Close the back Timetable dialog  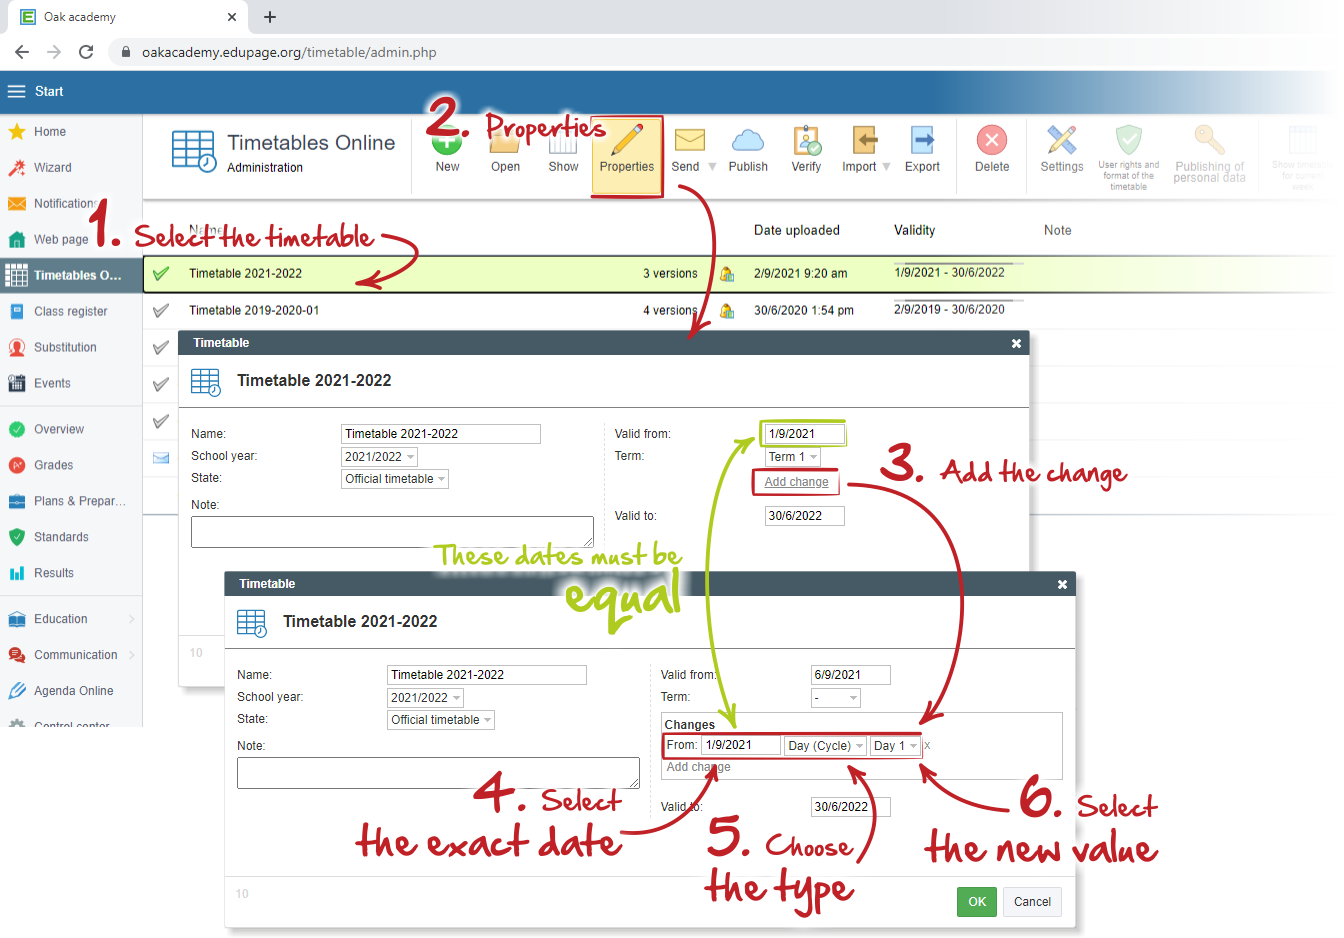[1016, 344]
